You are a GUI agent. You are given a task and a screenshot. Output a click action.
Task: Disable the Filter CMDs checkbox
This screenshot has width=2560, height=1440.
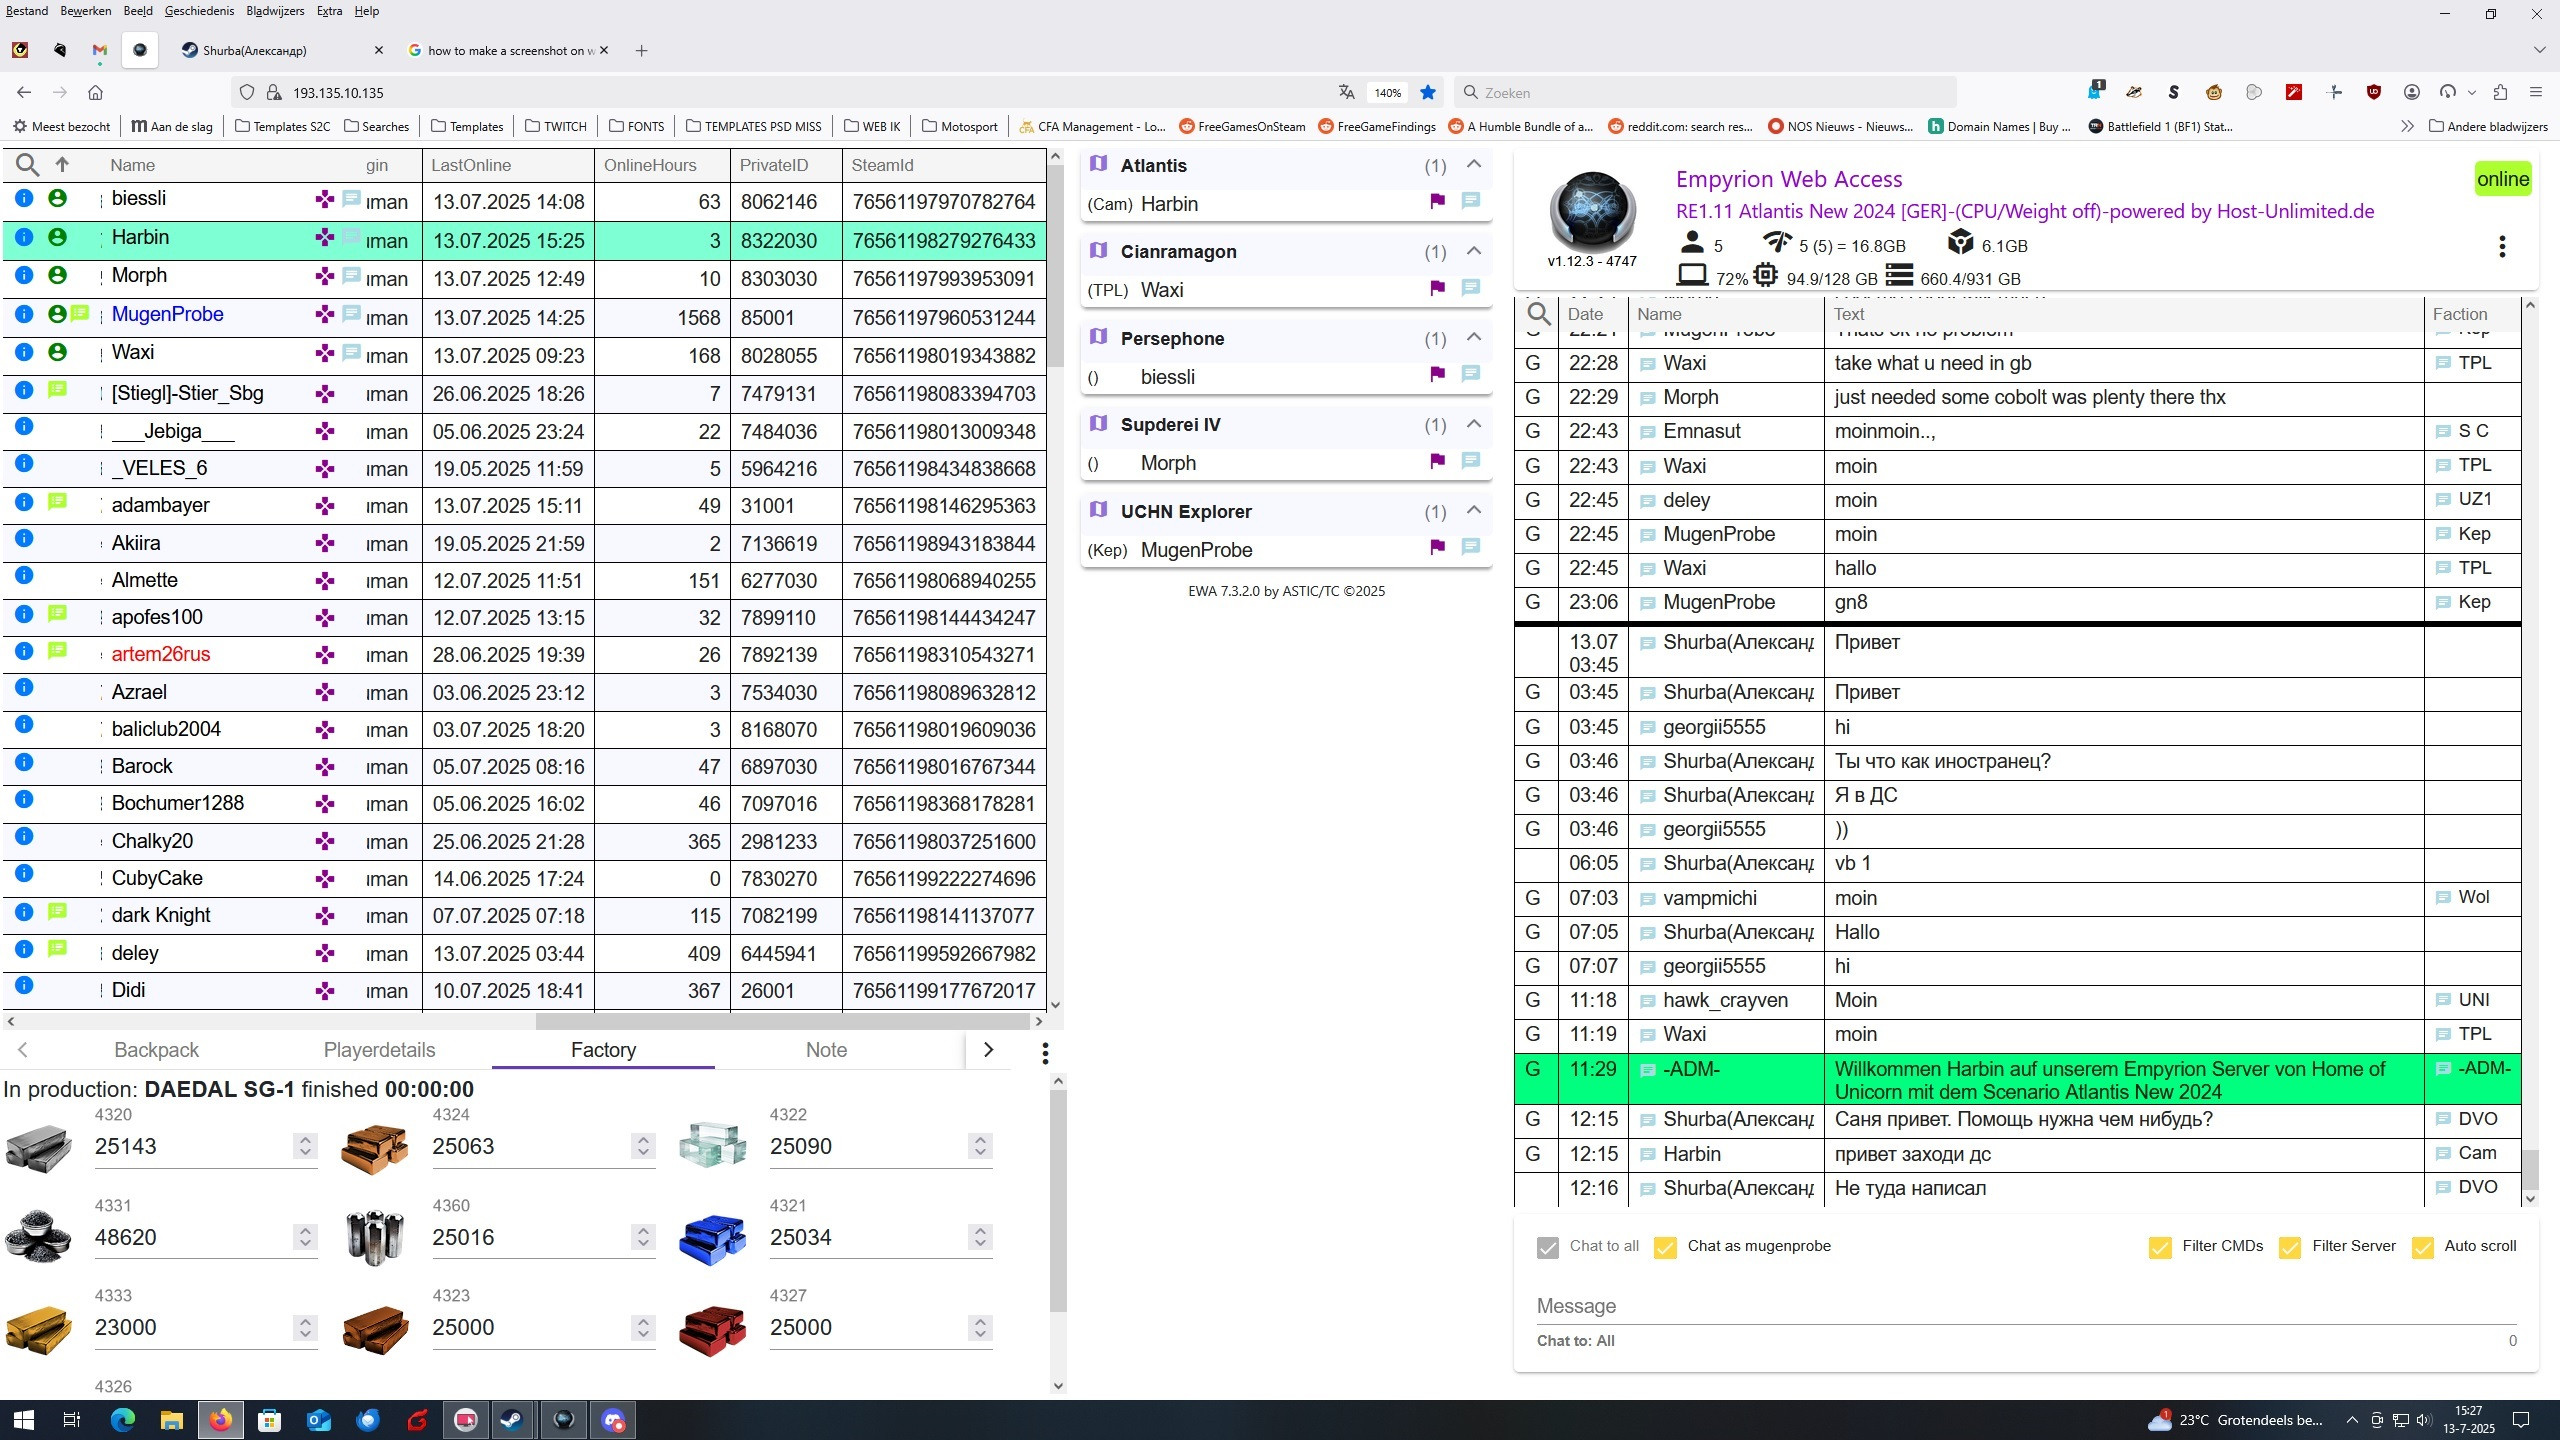pyautogui.click(x=2160, y=1247)
